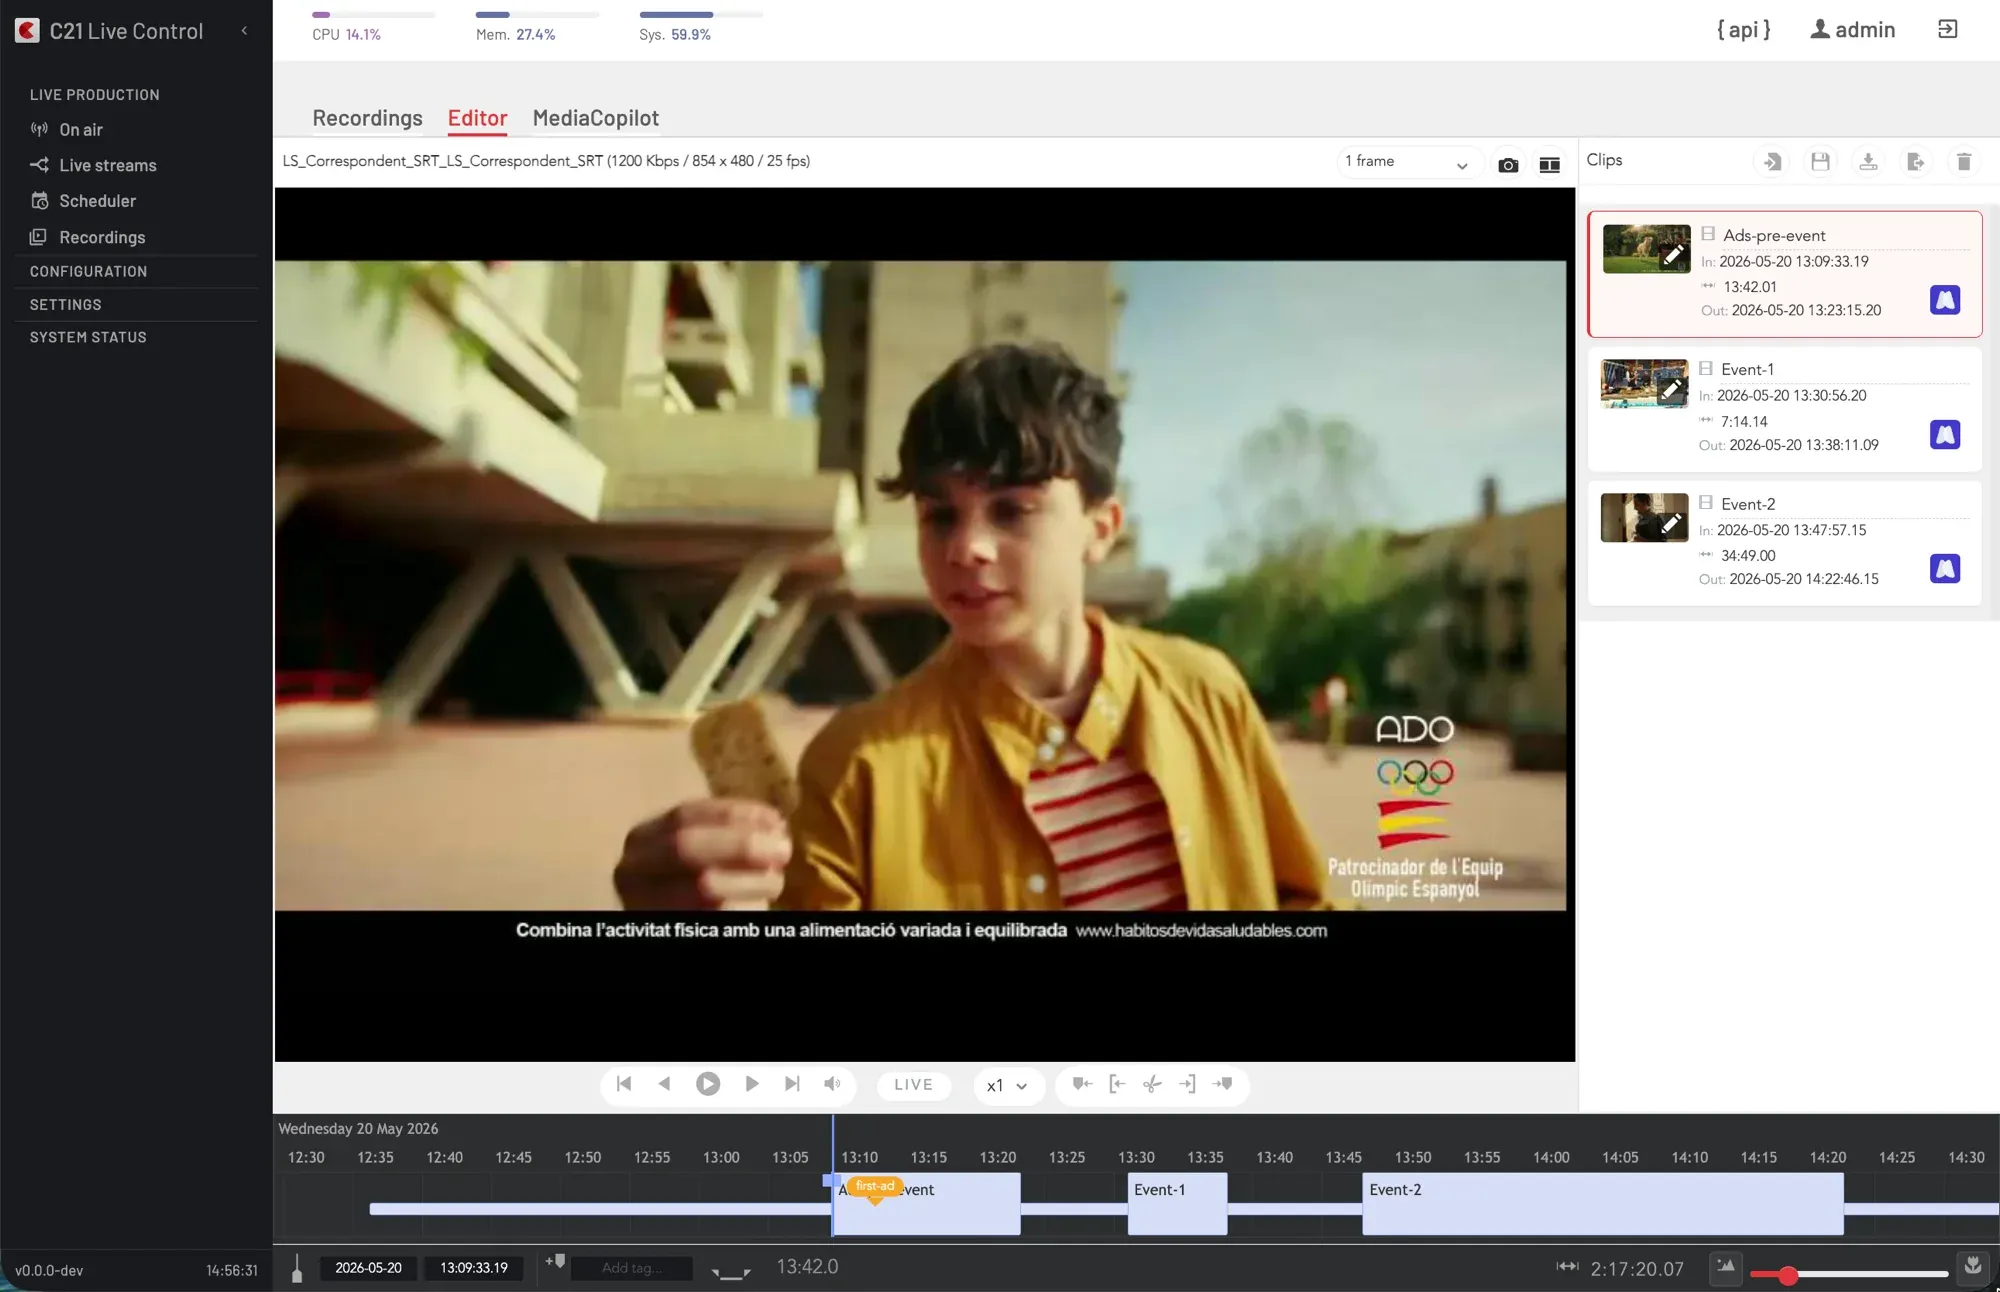The height and width of the screenshot is (1292, 2000).
Task: Click the zoom out timeline icon
Action: click(x=1726, y=1267)
